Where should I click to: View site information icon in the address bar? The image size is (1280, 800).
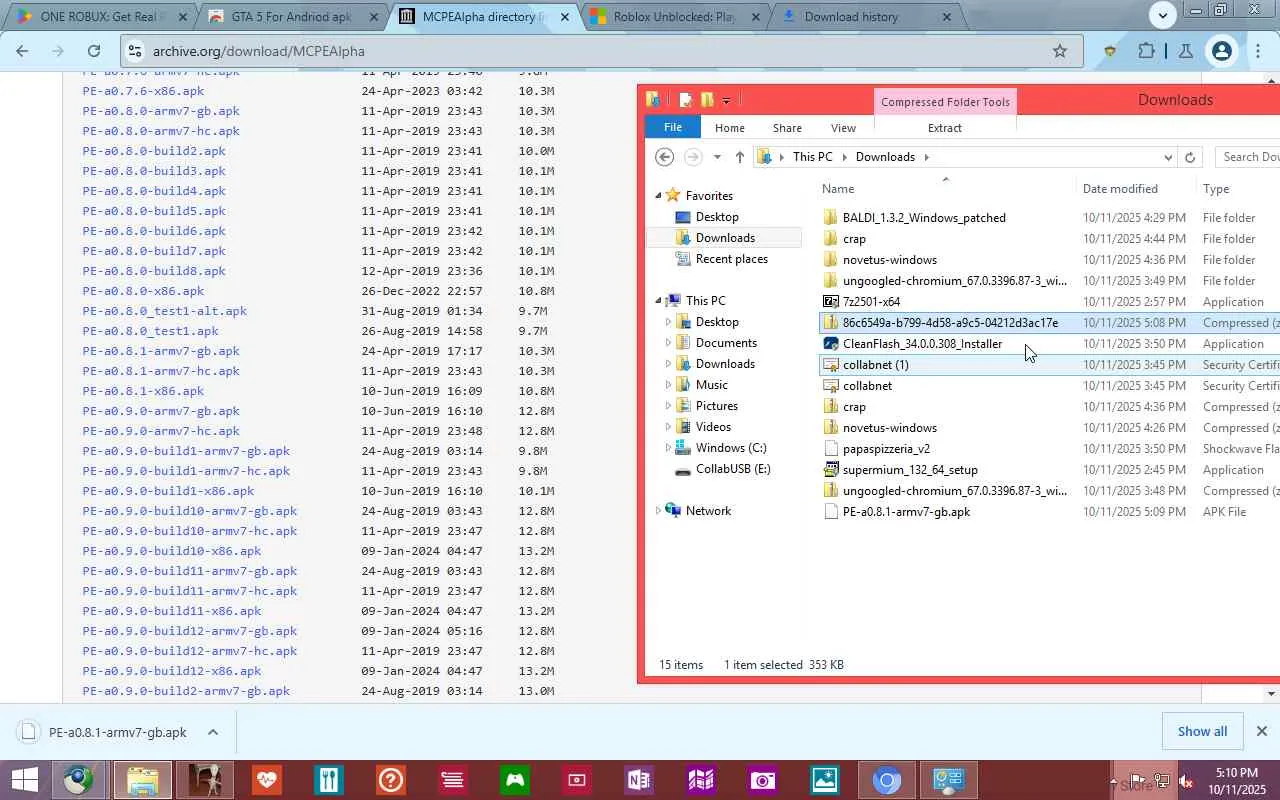coord(137,51)
